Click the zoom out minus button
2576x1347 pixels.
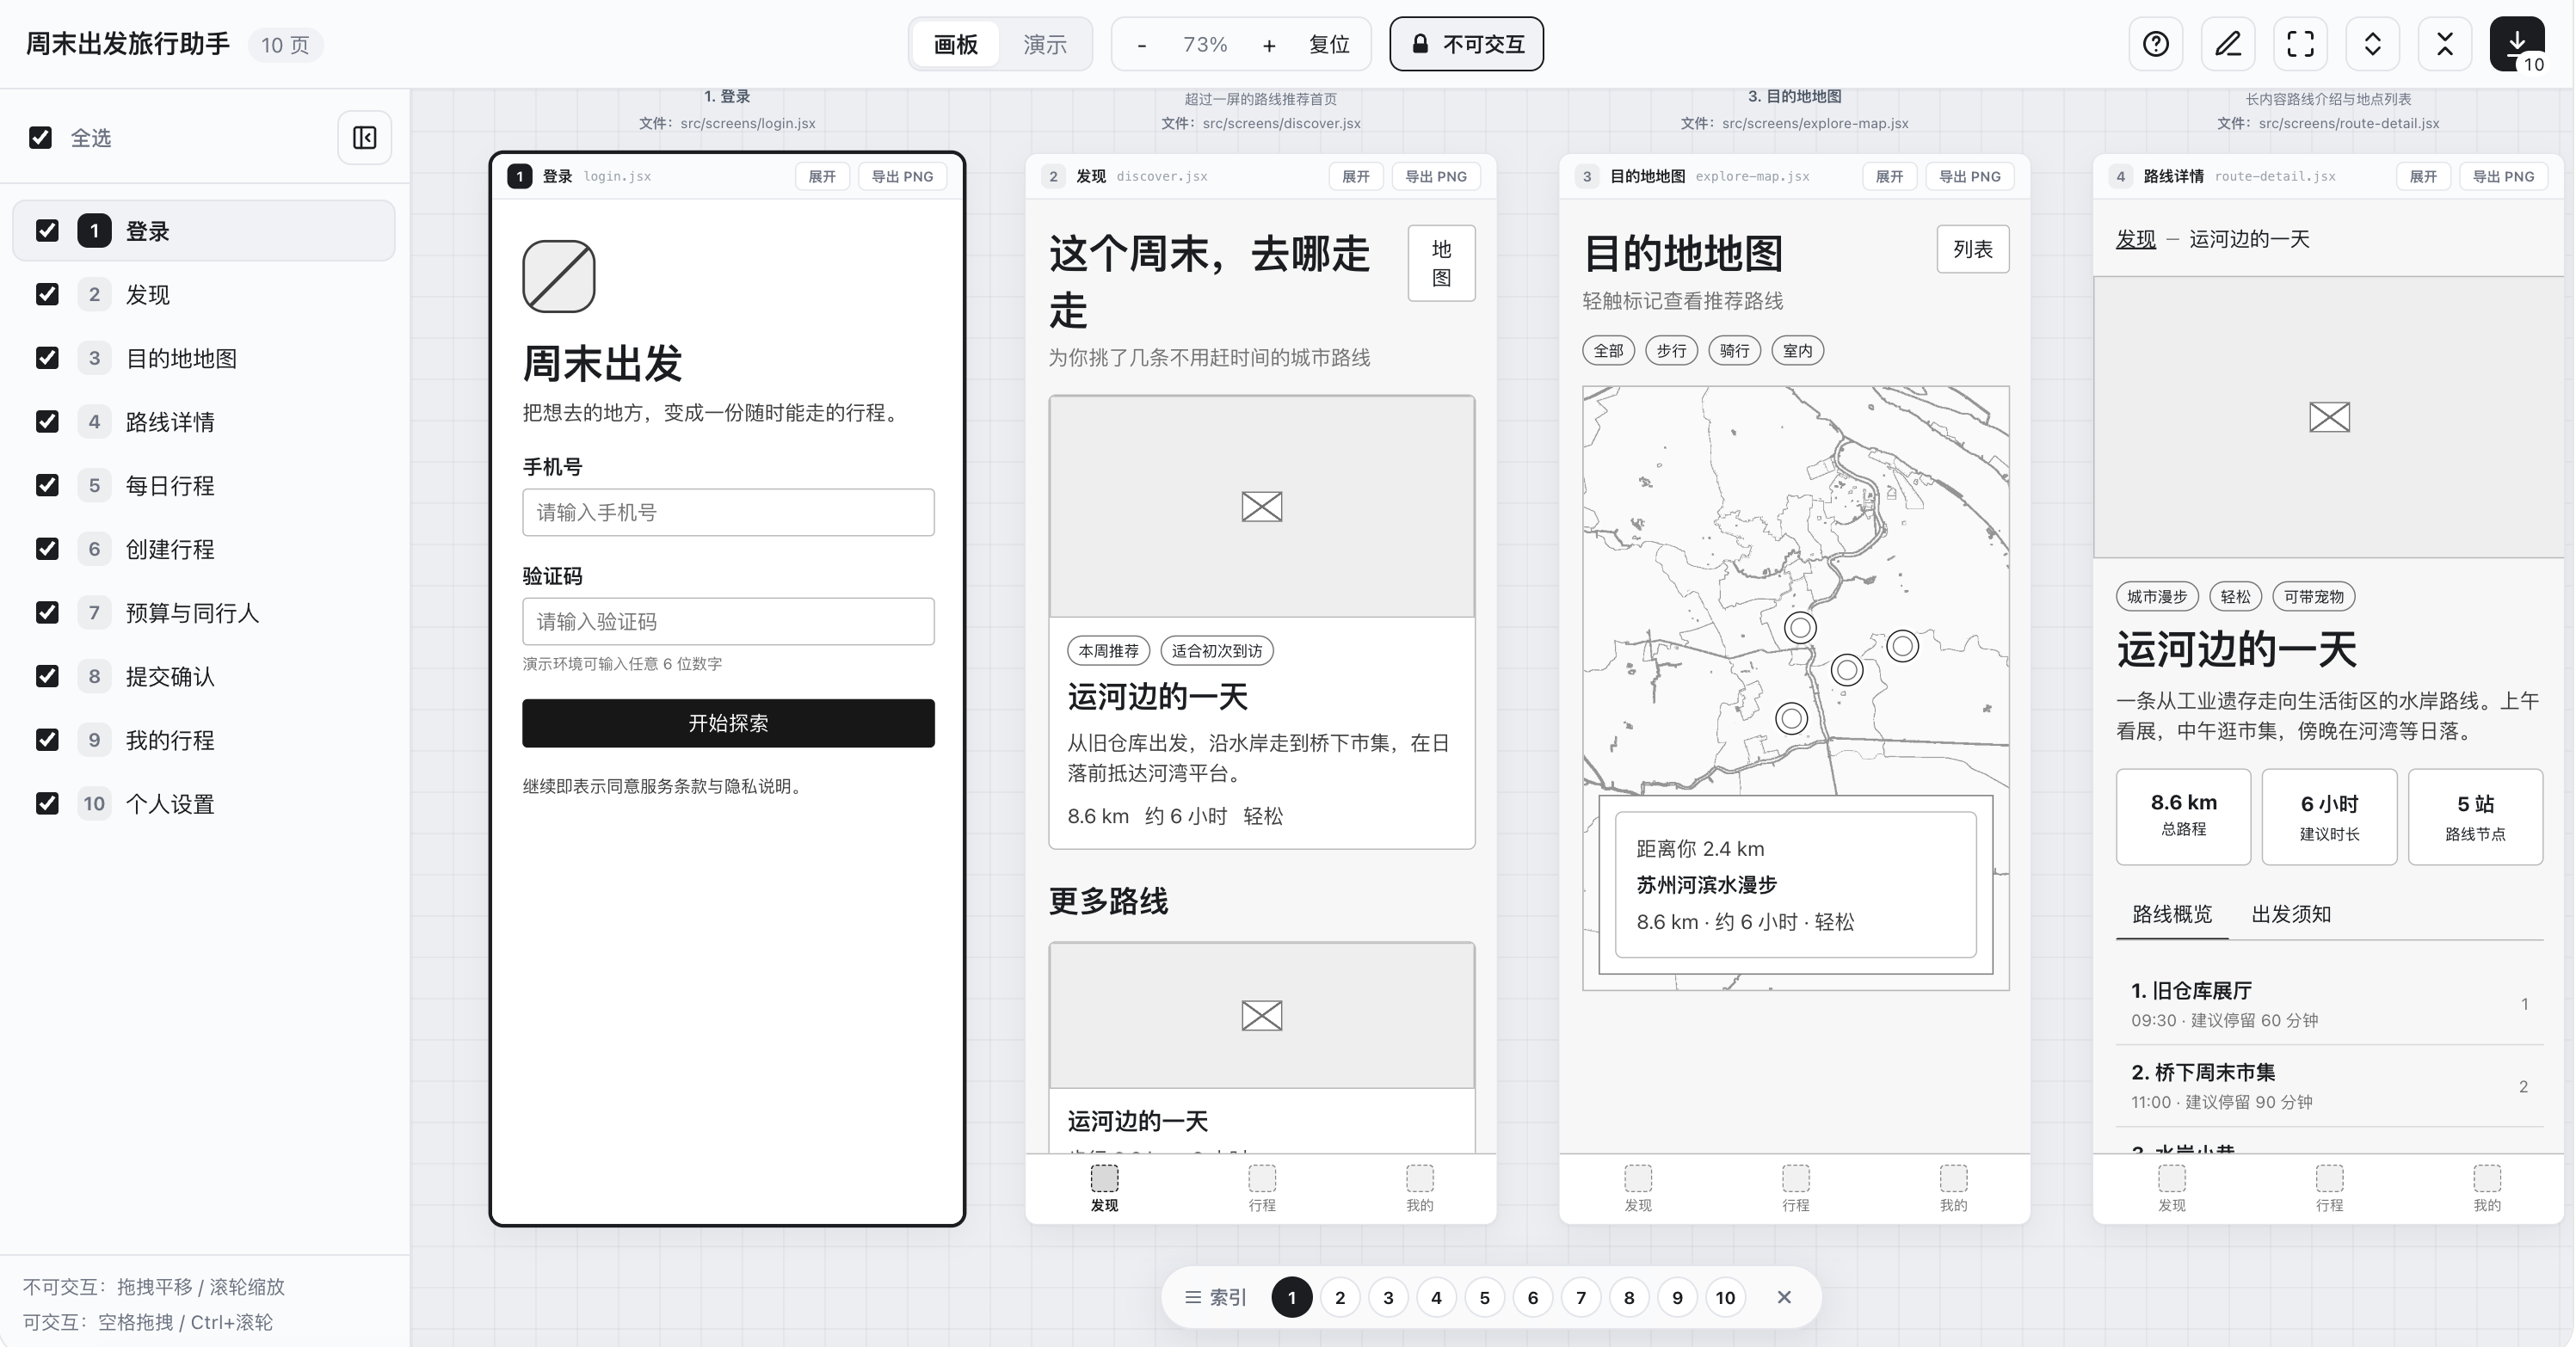1142,45
